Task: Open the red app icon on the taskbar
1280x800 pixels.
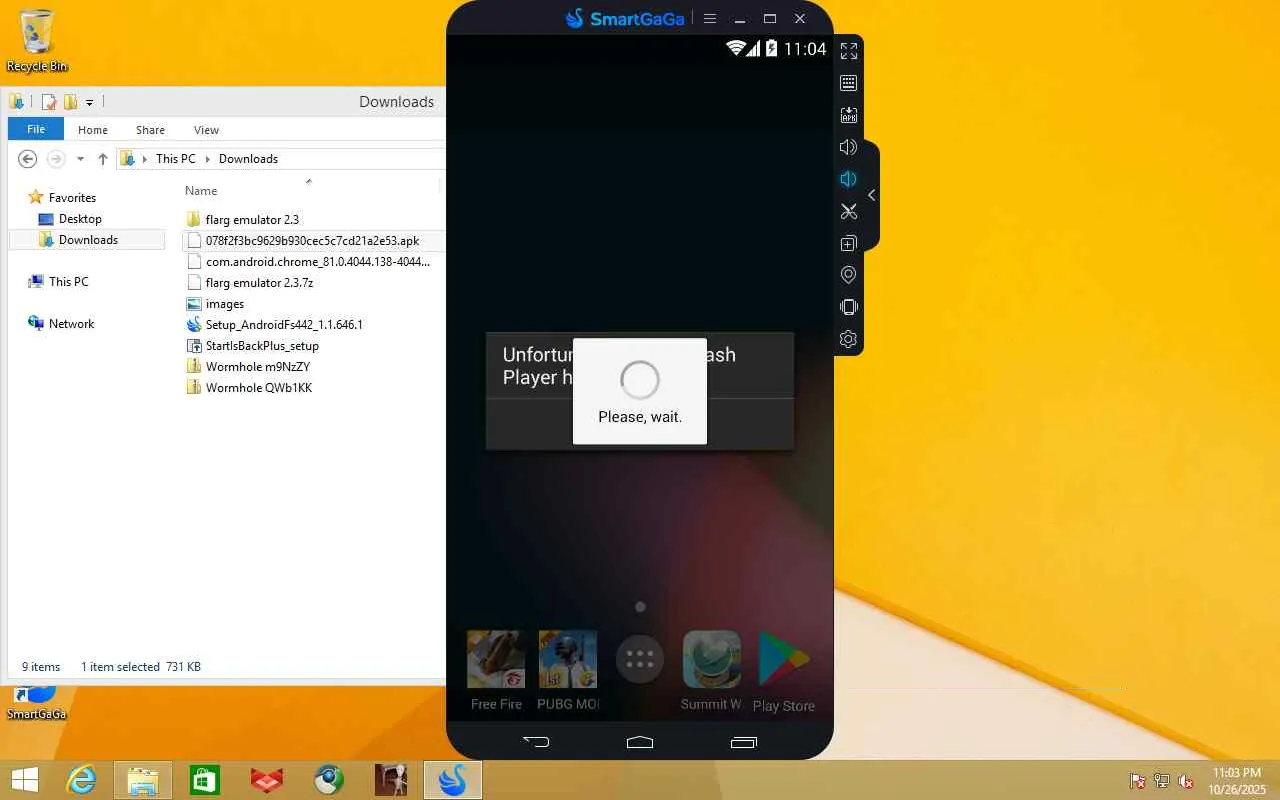Action: [x=267, y=780]
